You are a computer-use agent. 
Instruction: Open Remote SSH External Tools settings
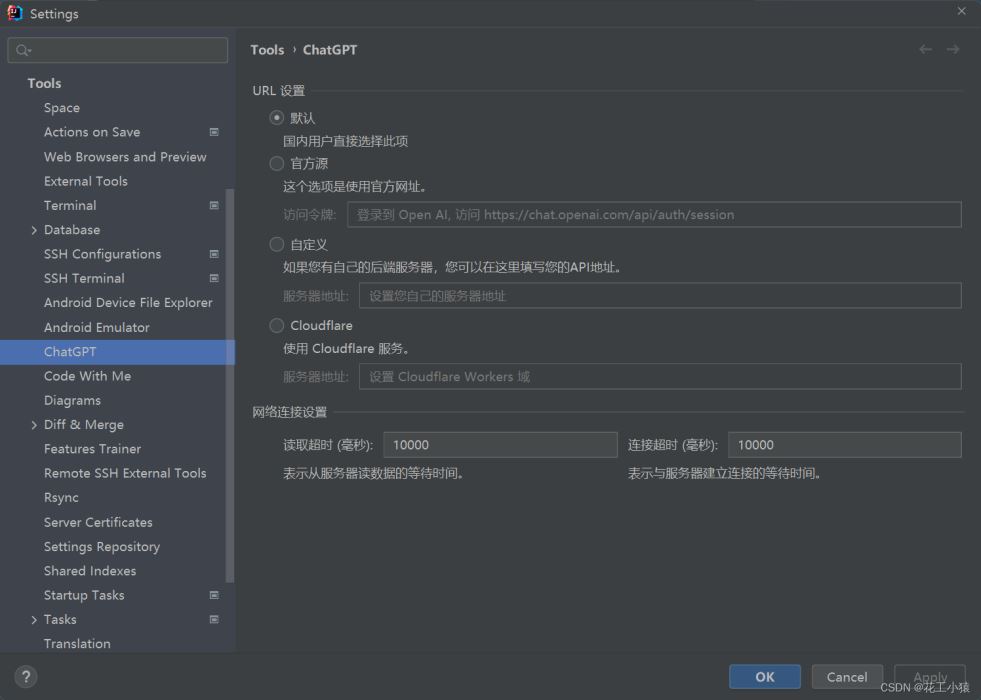pyautogui.click(x=125, y=473)
